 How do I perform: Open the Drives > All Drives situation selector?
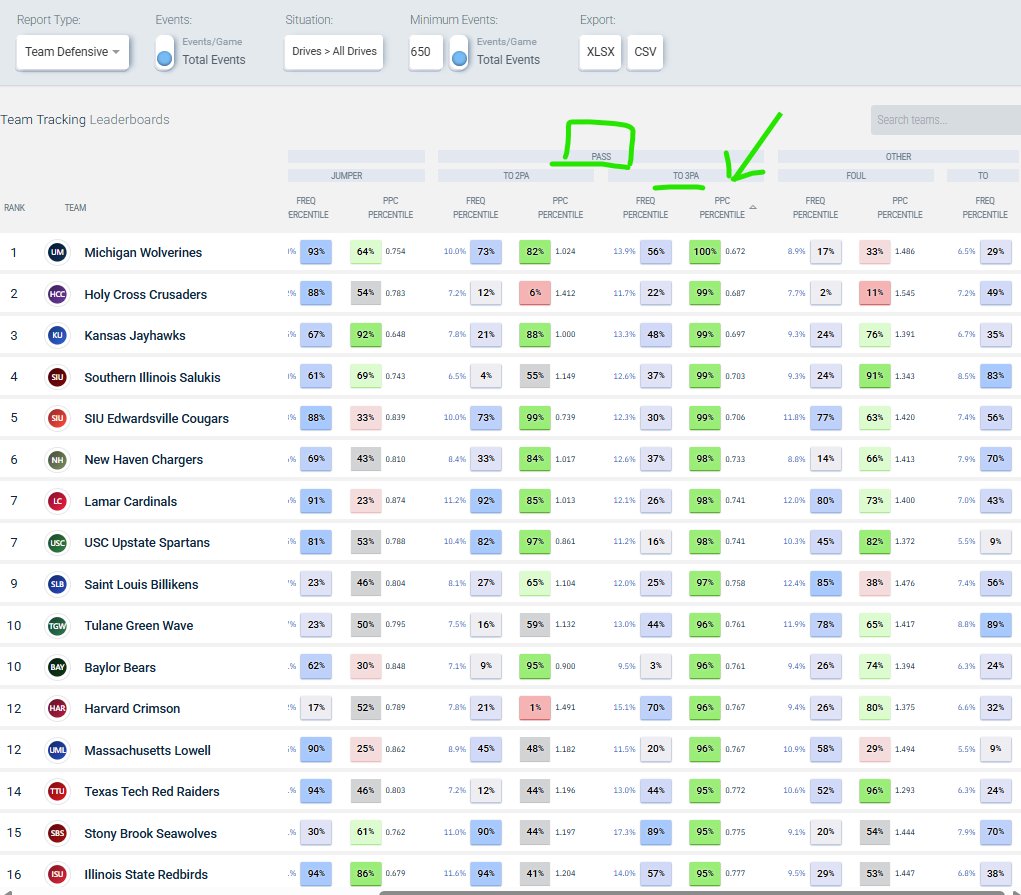334,51
